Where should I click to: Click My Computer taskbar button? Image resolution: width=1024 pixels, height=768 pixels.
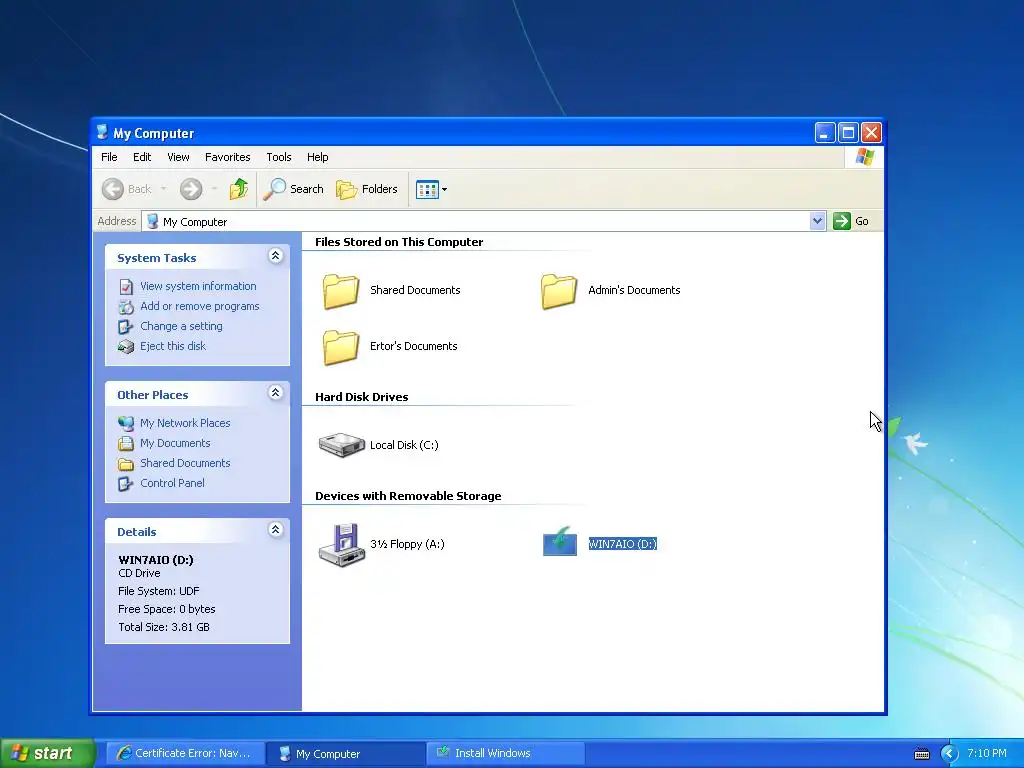345,754
